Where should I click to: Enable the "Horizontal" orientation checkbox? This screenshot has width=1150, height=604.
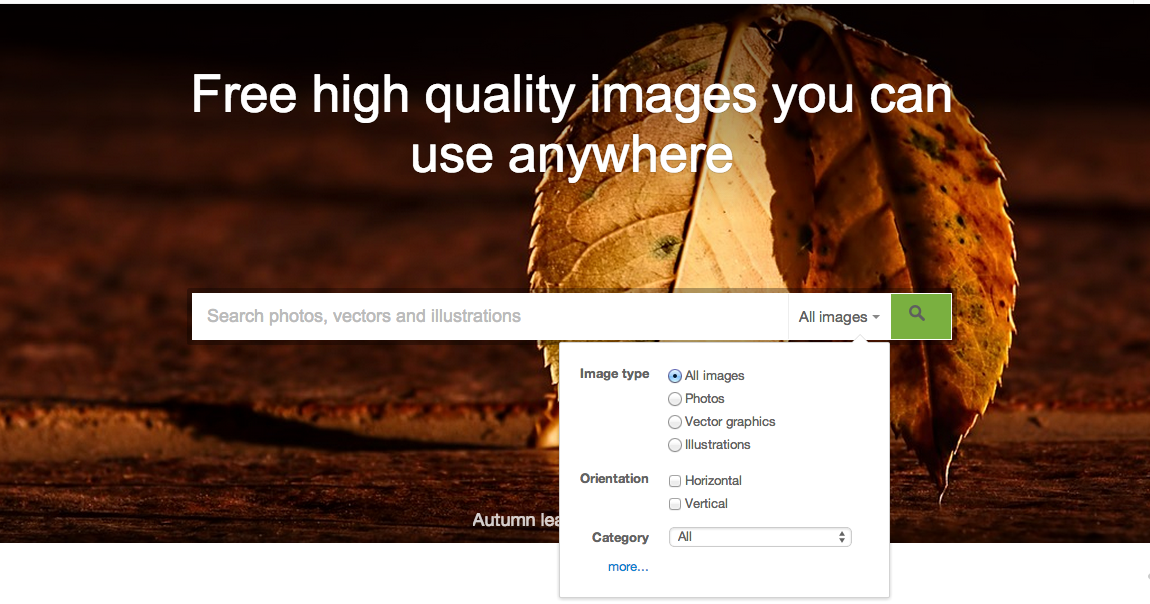[x=675, y=480]
